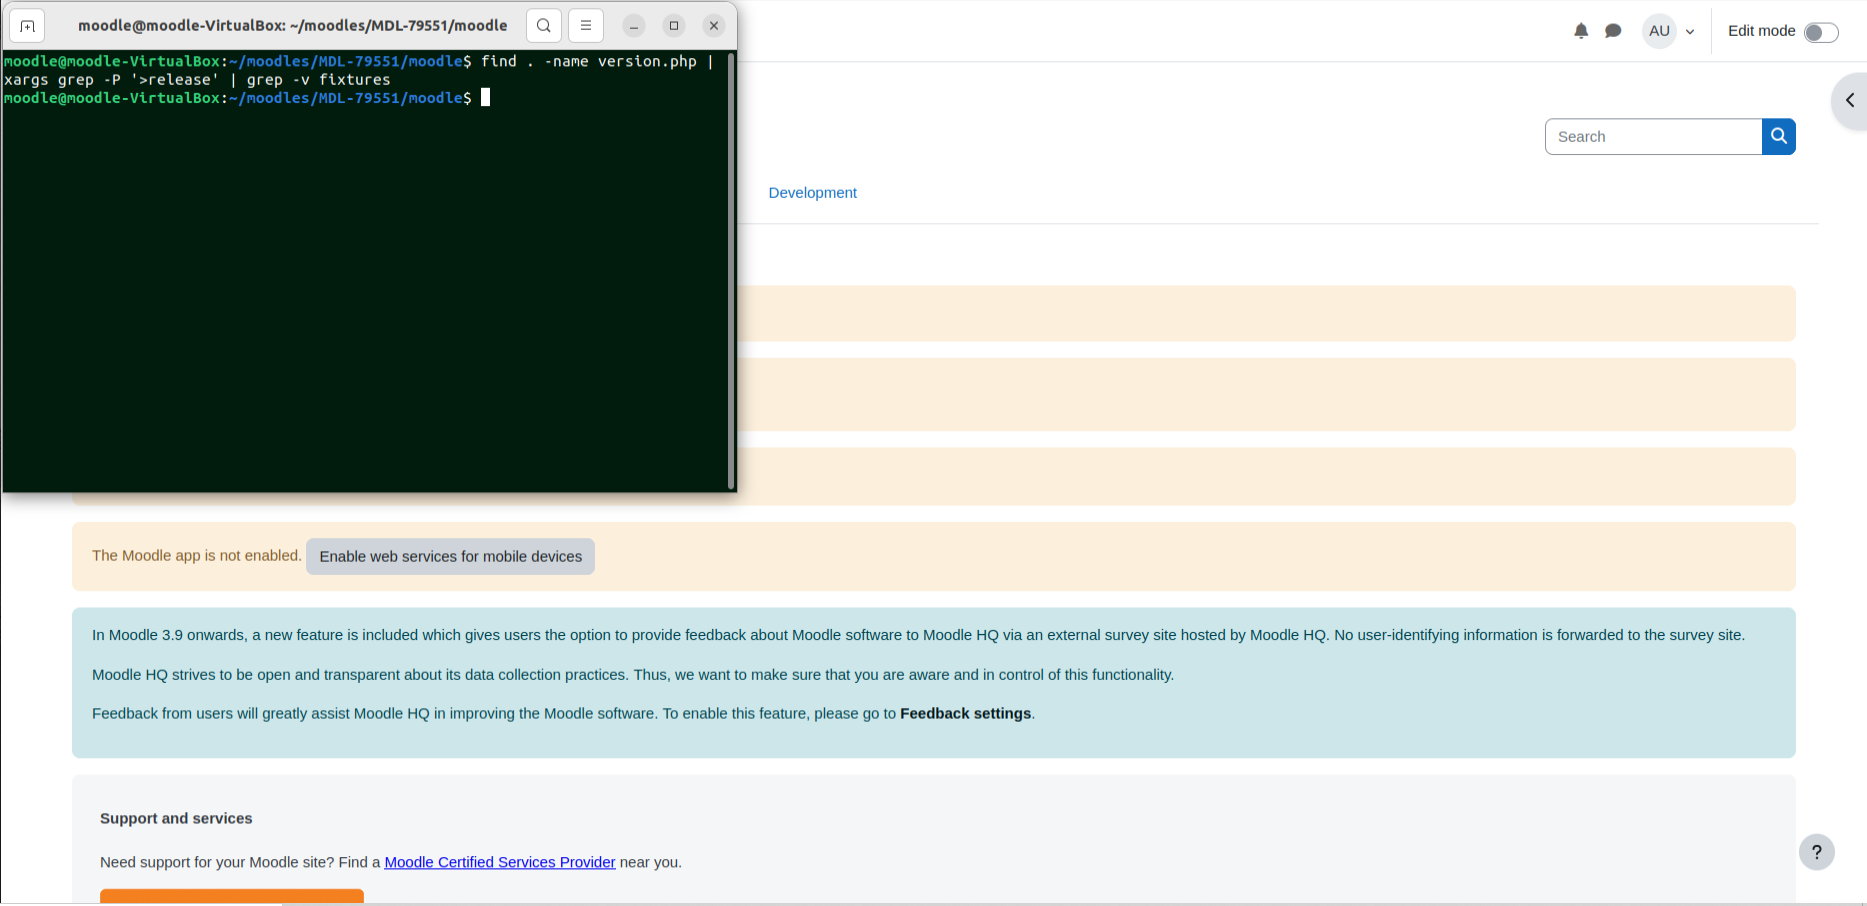
Task: Click terminal search magnifier button
Action: click(543, 26)
